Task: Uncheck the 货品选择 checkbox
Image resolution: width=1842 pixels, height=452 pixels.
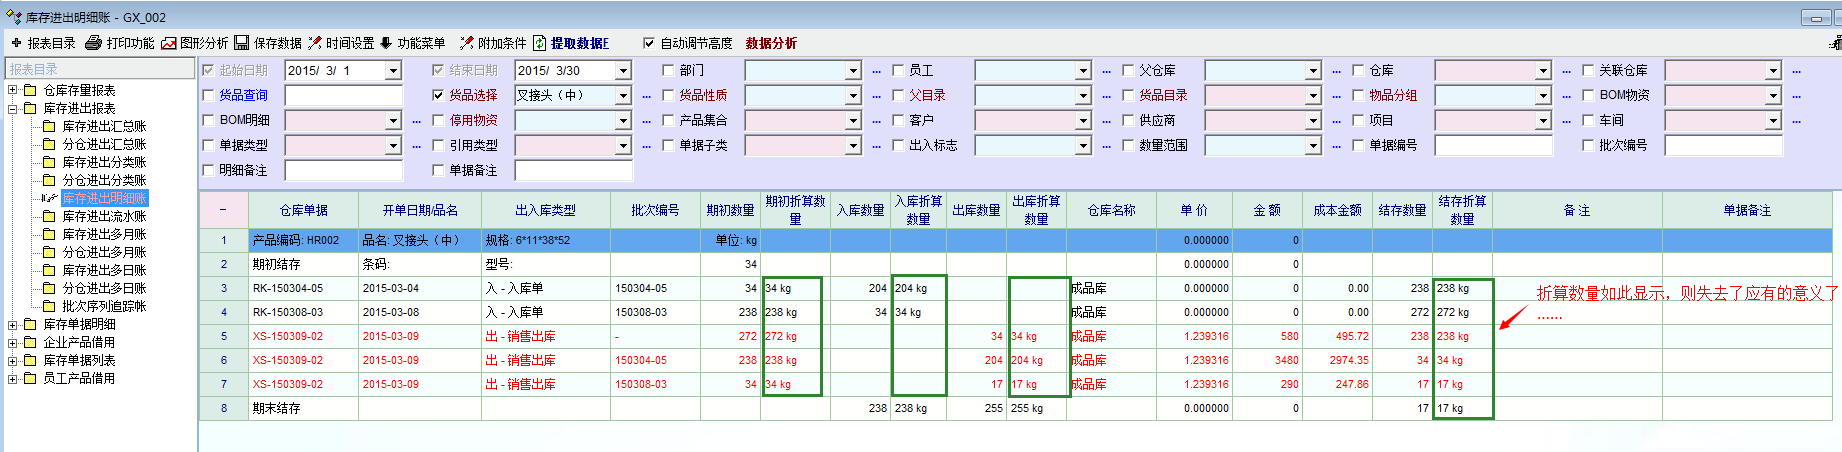Action: (x=438, y=95)
